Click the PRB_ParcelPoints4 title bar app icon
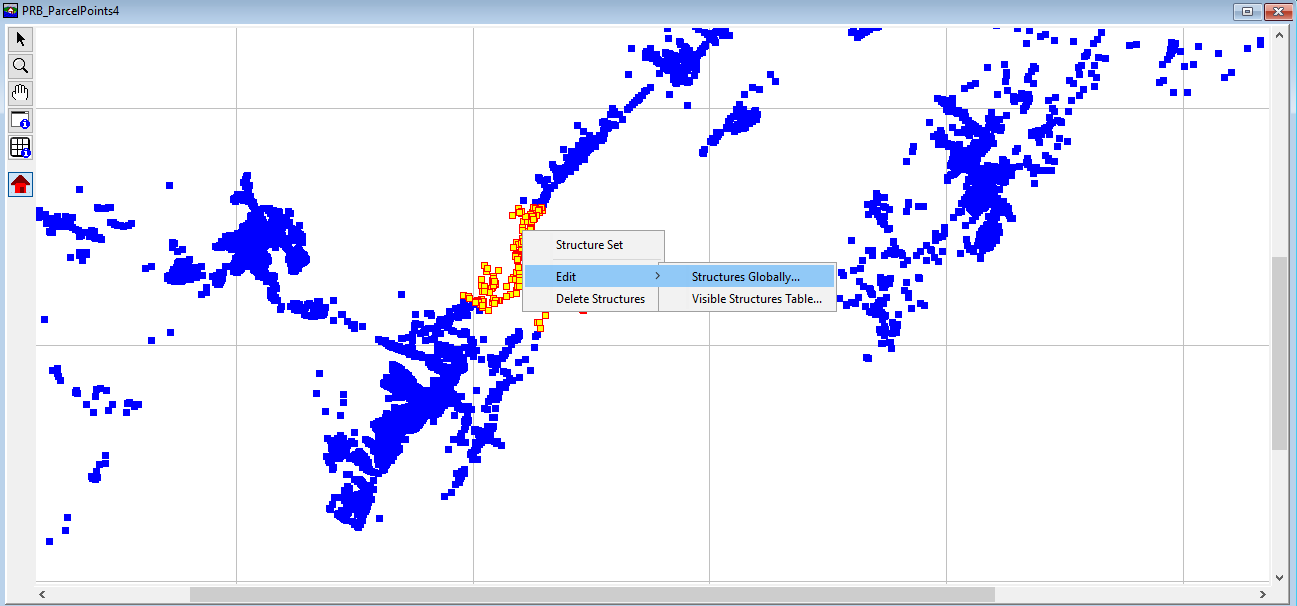1297x606 pixels. tap(10, 11)
